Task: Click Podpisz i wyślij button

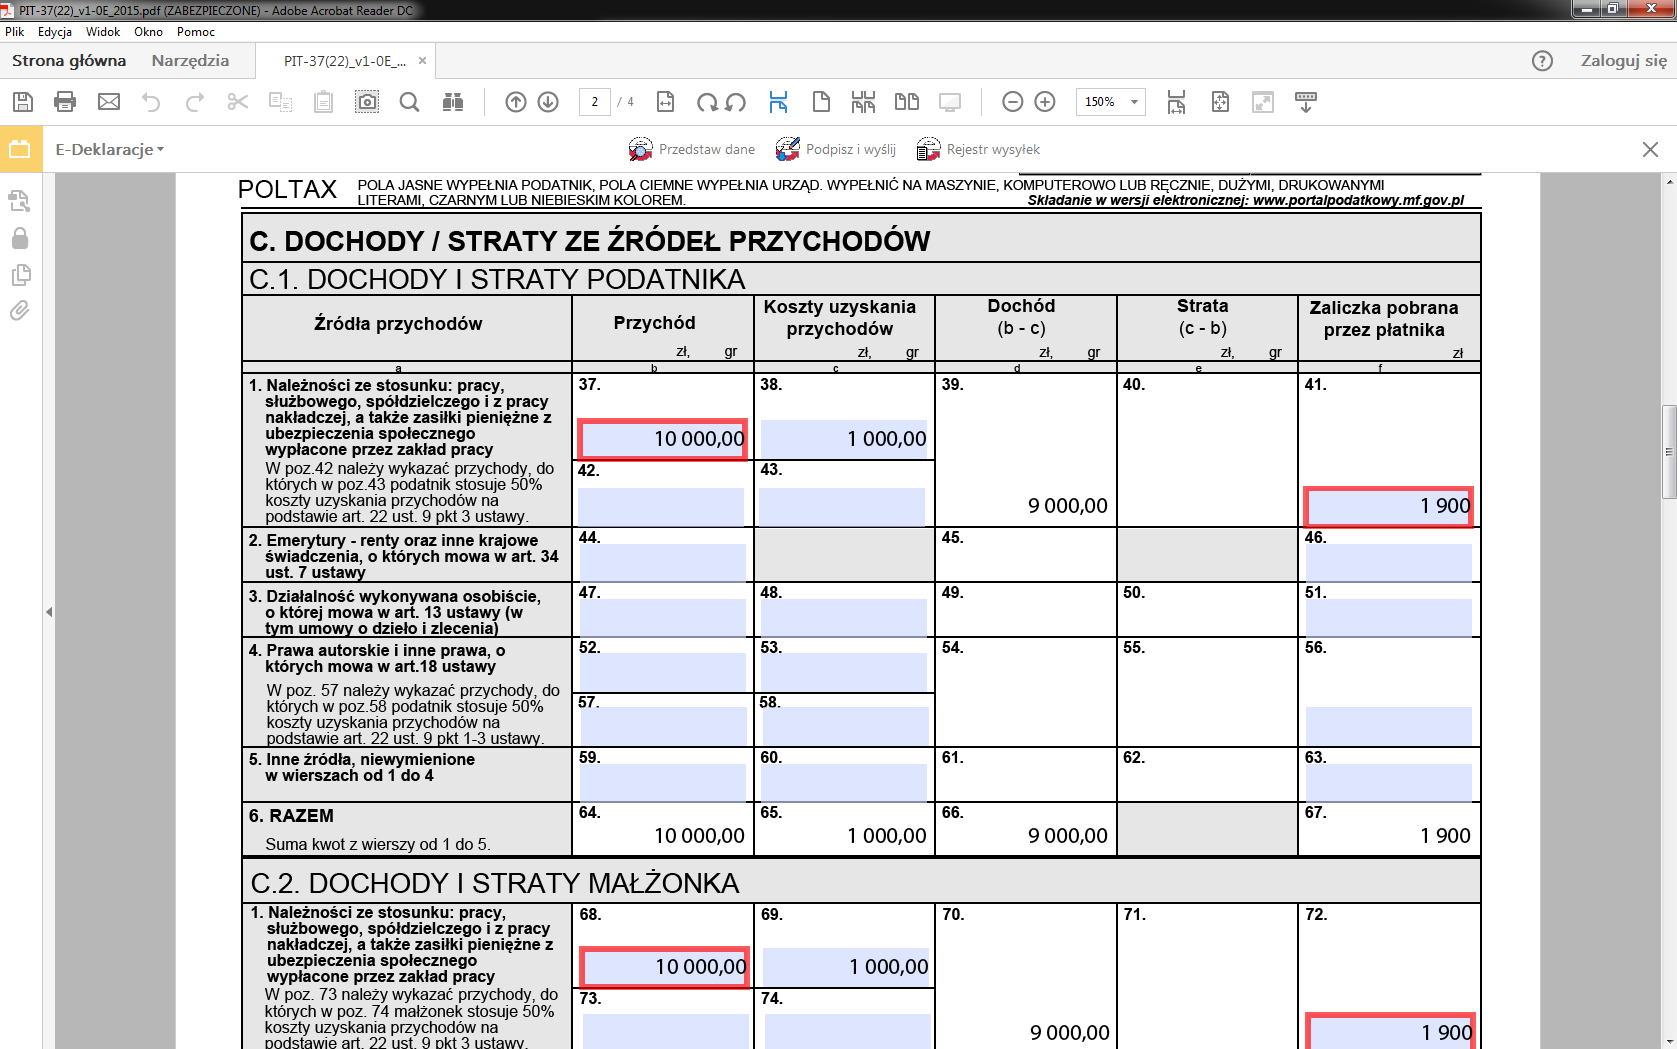Action: click(x=836, y=149)
